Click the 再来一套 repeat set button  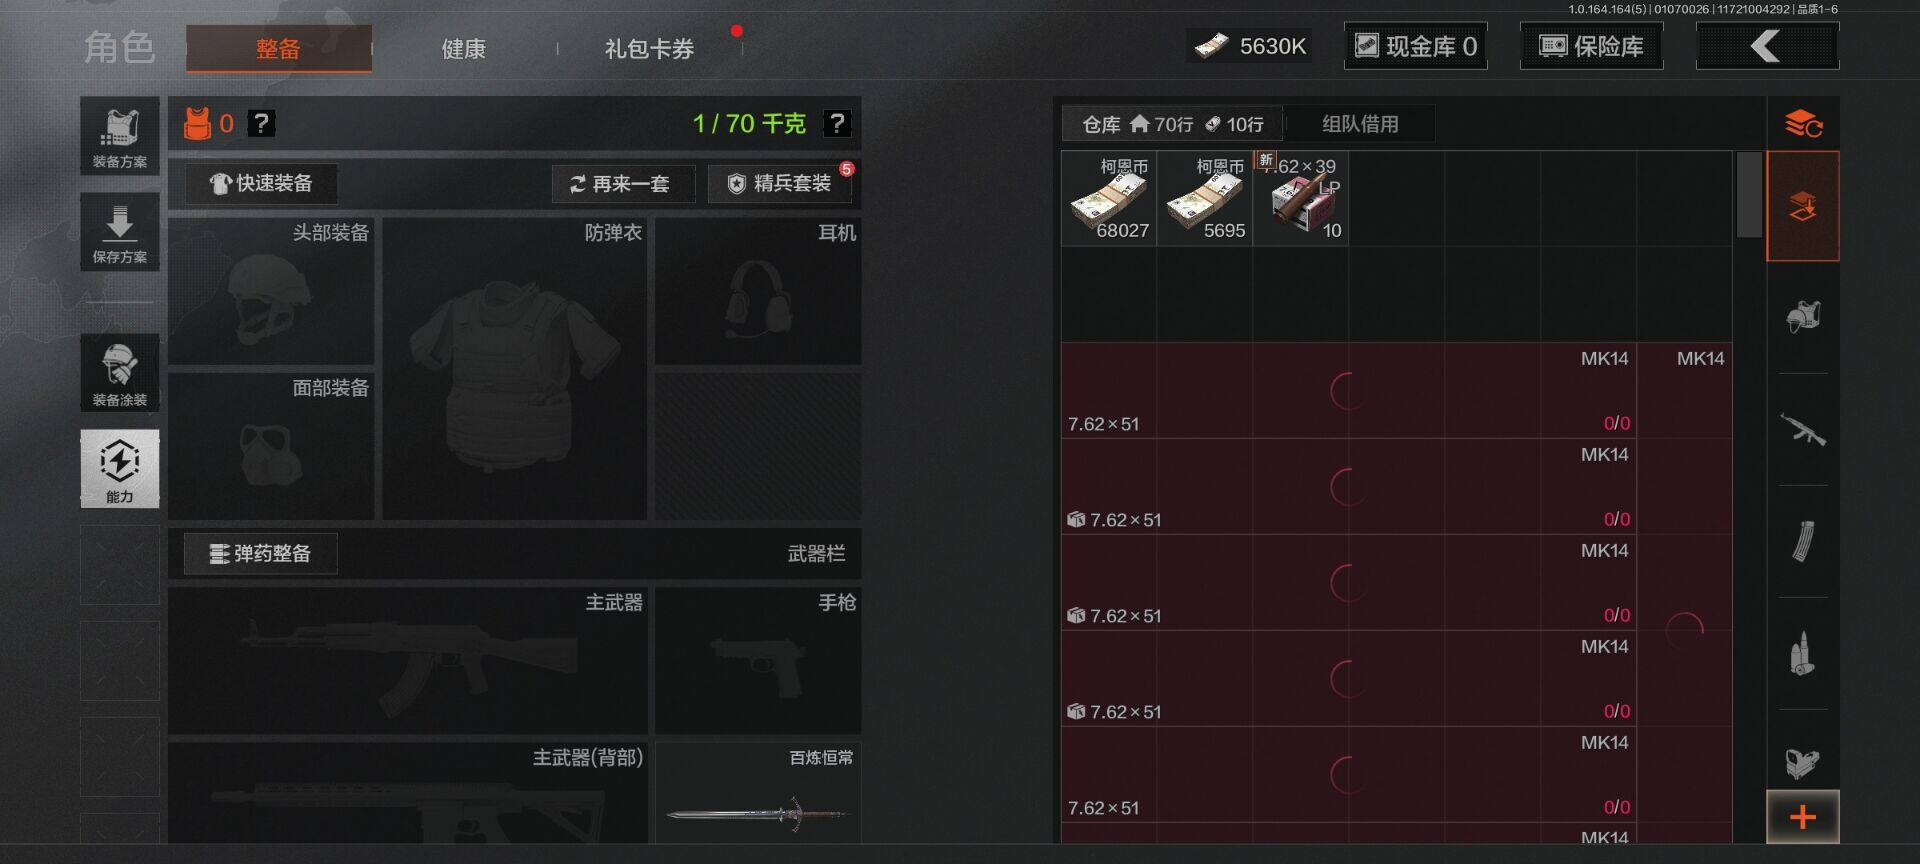623,184
